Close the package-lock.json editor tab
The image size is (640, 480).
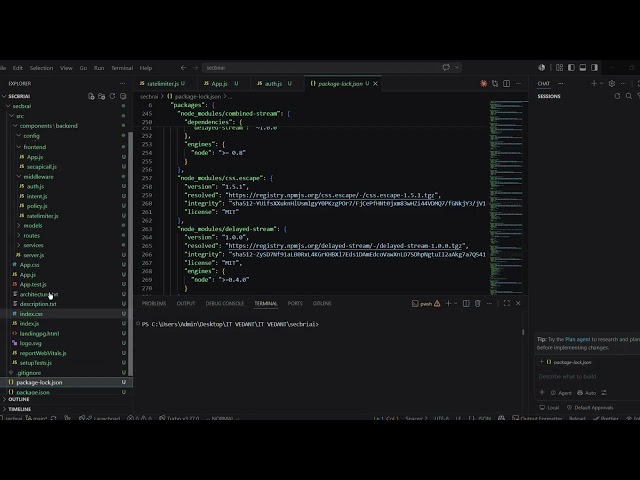pyautogui.click(x=375, y=83)
